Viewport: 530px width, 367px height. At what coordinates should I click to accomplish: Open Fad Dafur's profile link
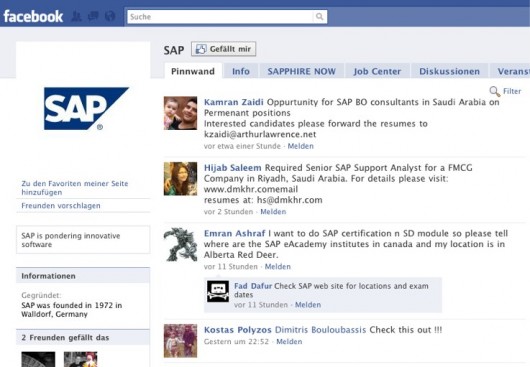coord(253,286)
